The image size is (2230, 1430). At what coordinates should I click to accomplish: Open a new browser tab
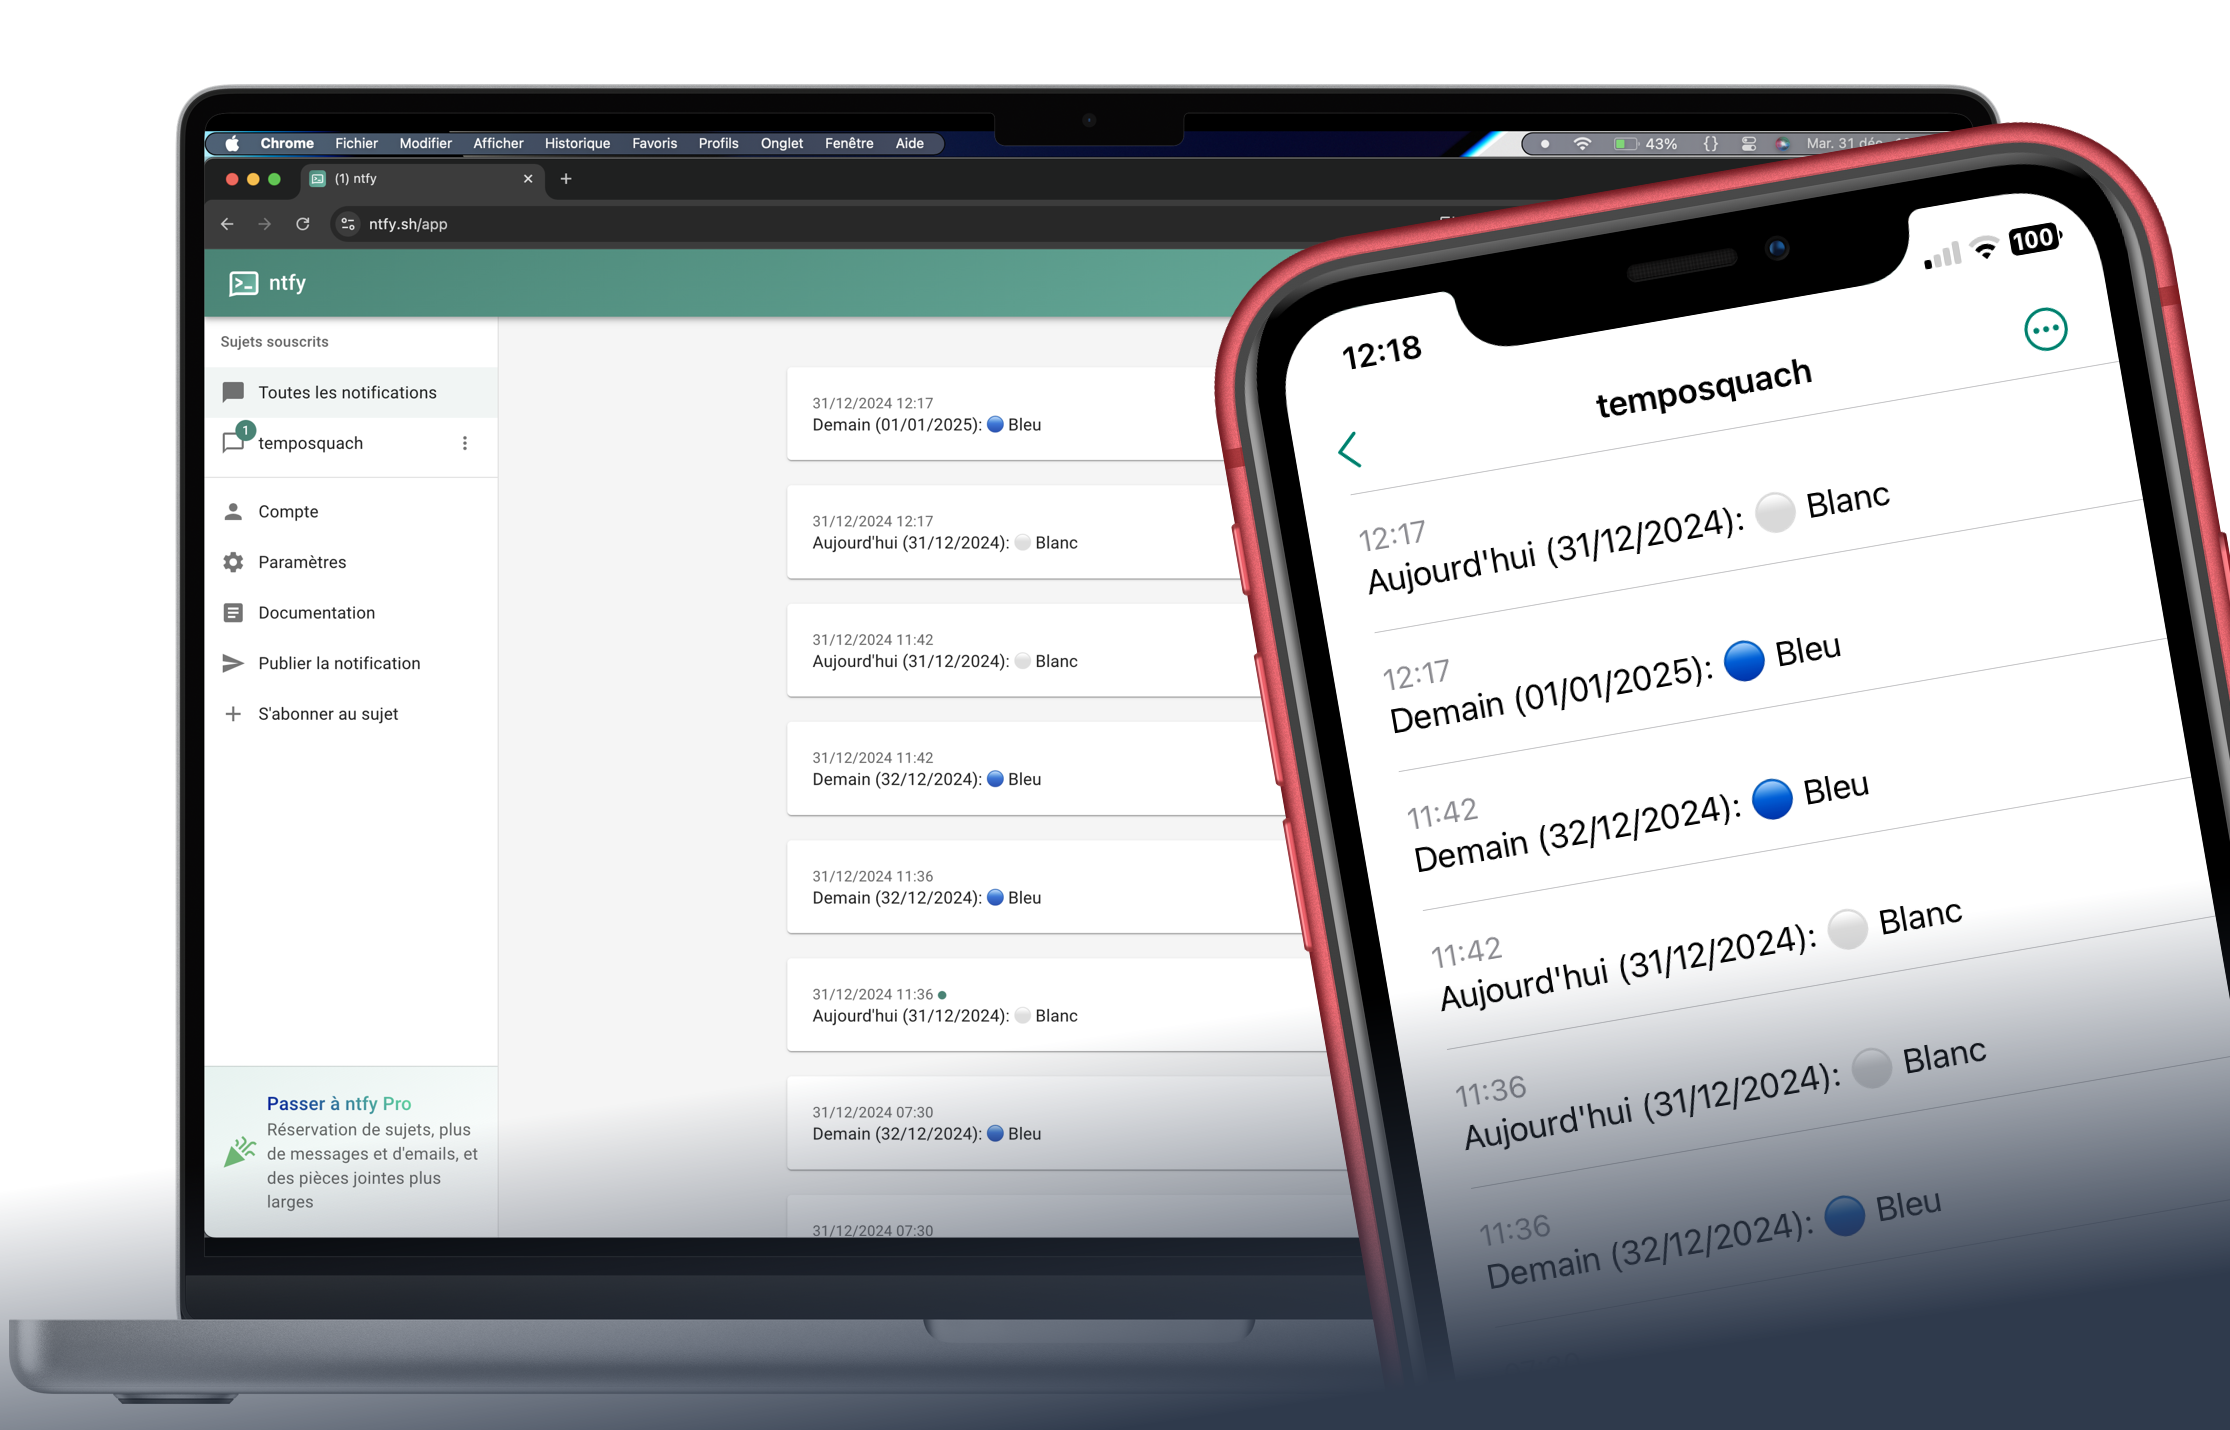(566, 179)
